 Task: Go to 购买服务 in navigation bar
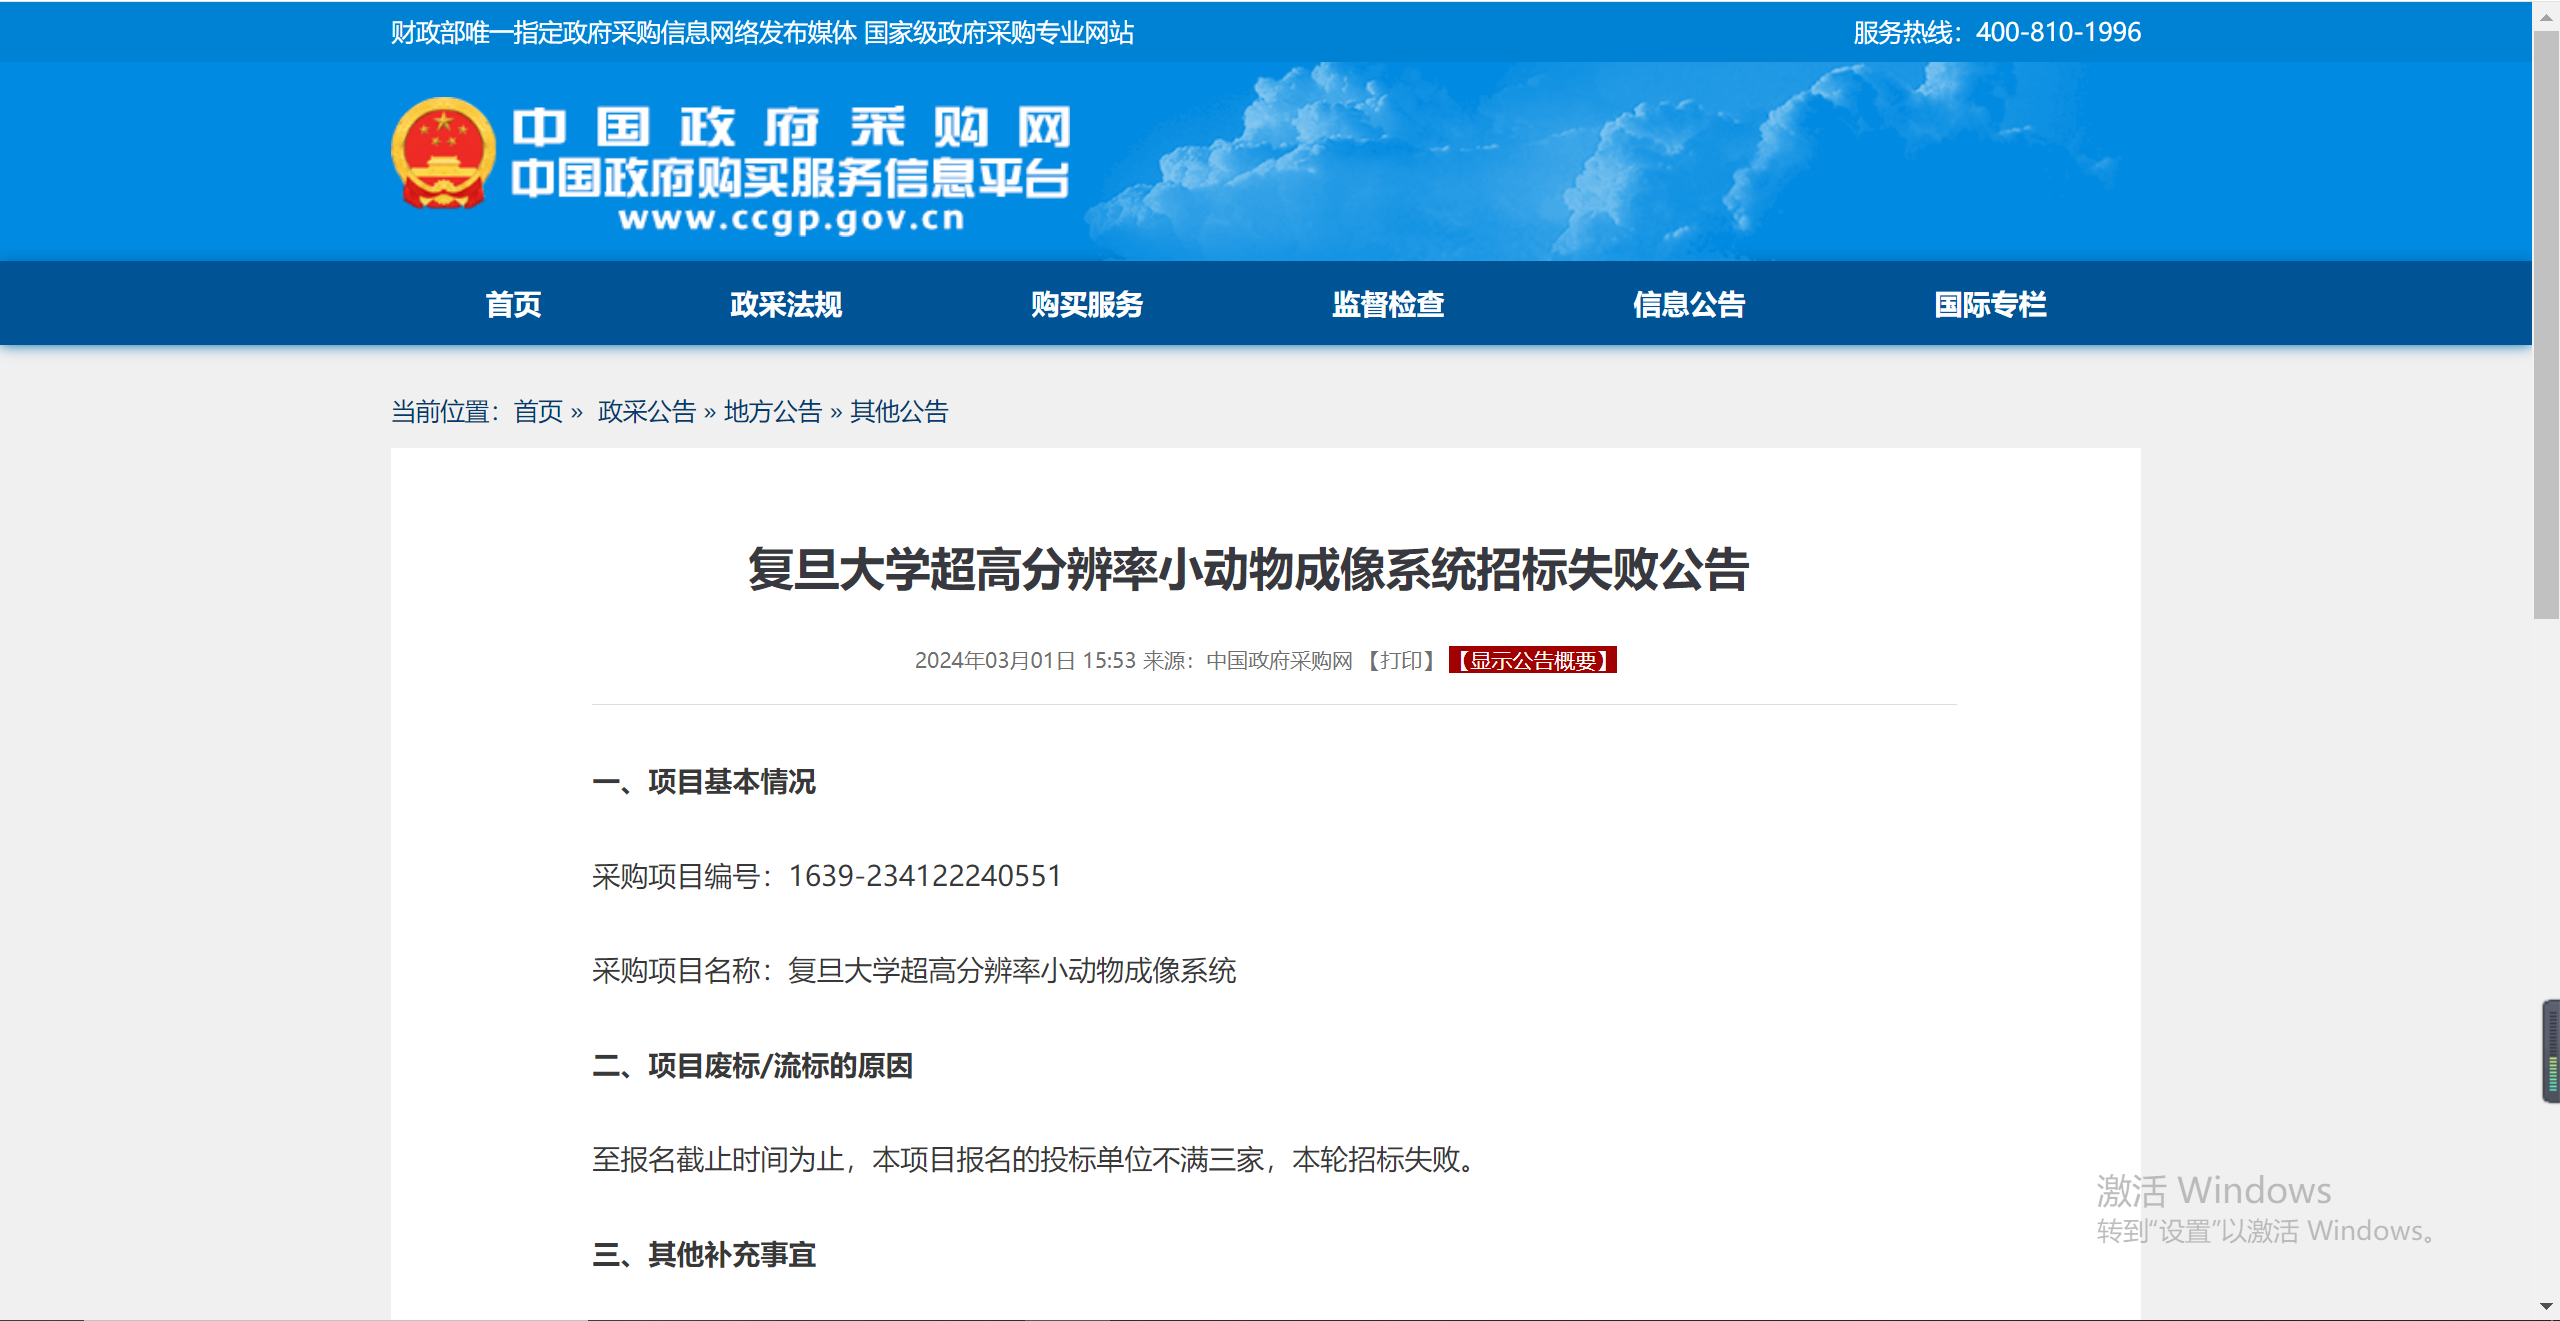click(x=1087, y=304)
